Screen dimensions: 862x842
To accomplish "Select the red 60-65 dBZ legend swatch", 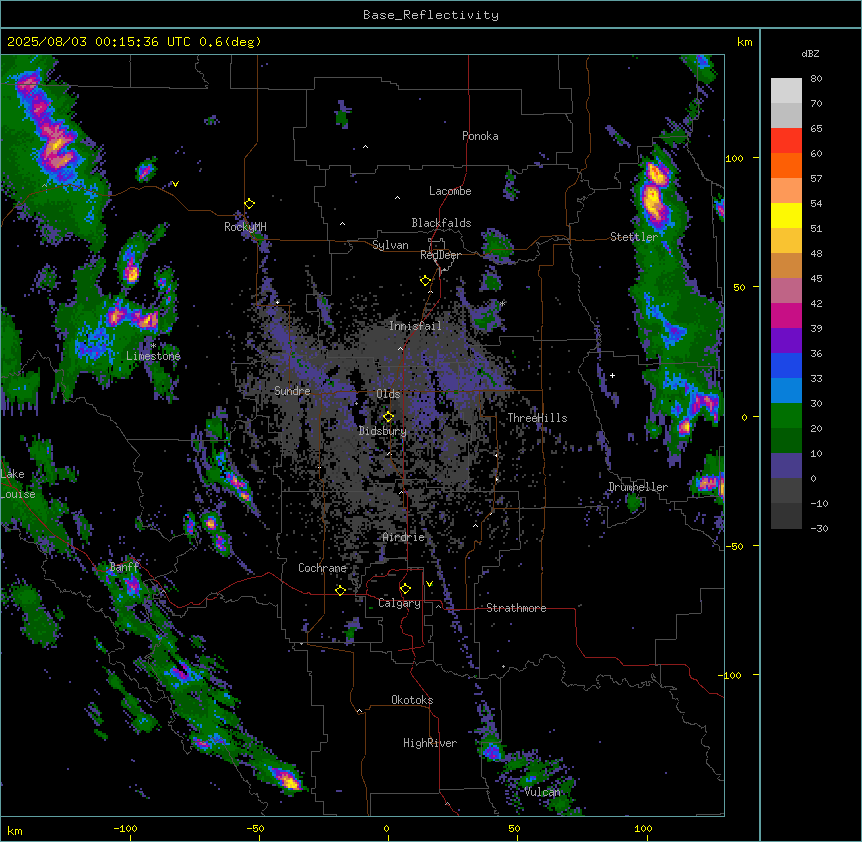I will point(786,141).
